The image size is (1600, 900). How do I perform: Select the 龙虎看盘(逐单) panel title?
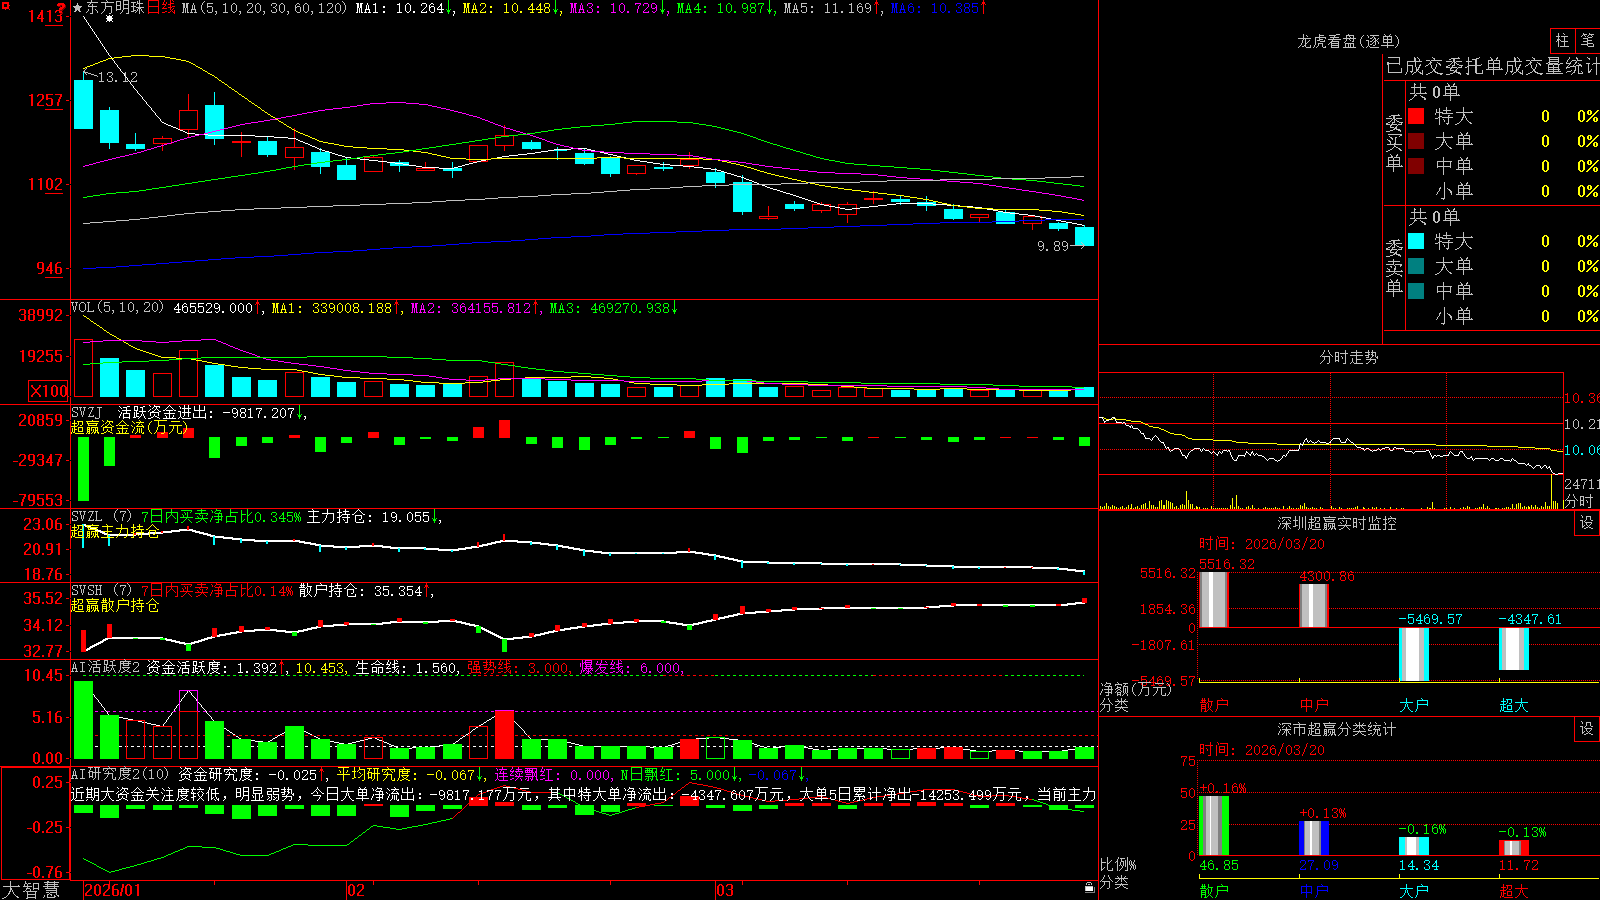[x=1348, y=41]
